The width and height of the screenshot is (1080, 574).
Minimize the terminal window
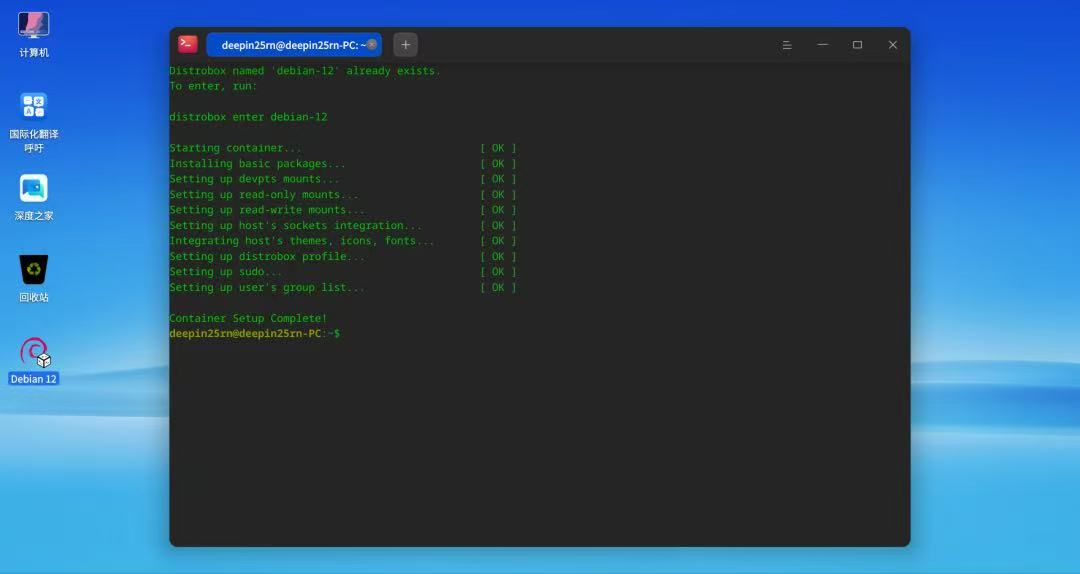click(x=822, y=45)
